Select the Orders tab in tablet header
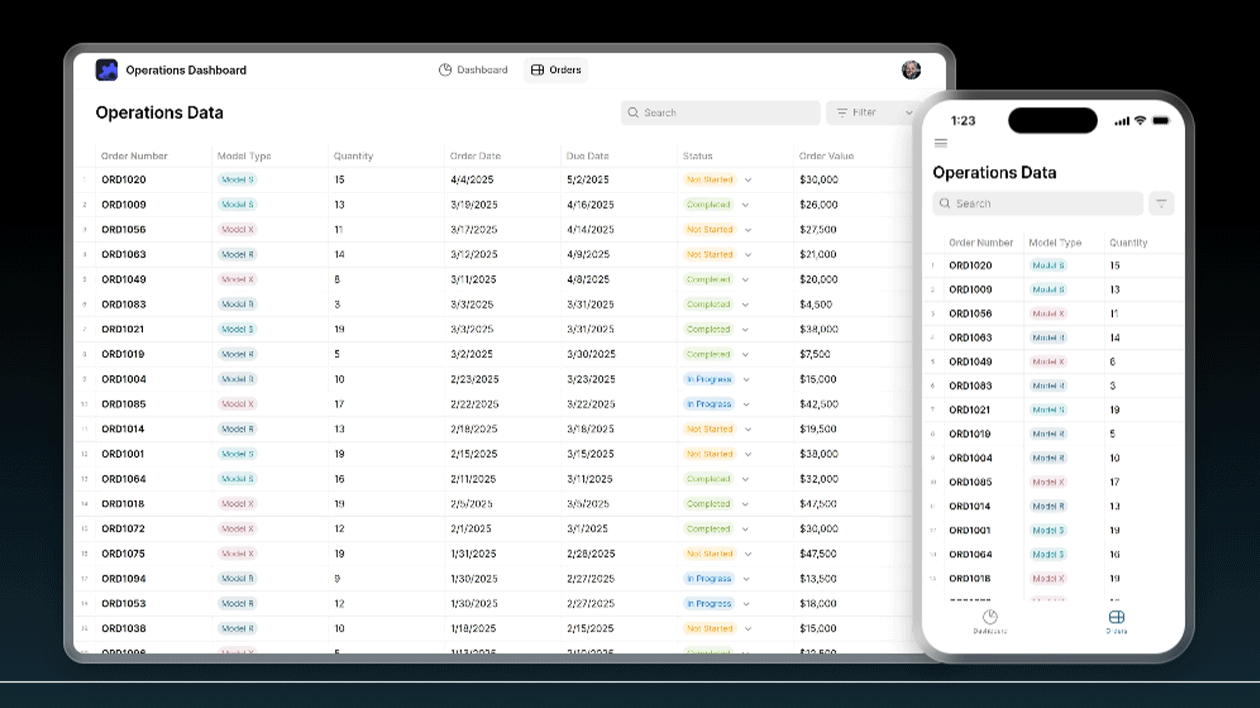Viewport: 1260px width, 708px height. click(556, 70)
